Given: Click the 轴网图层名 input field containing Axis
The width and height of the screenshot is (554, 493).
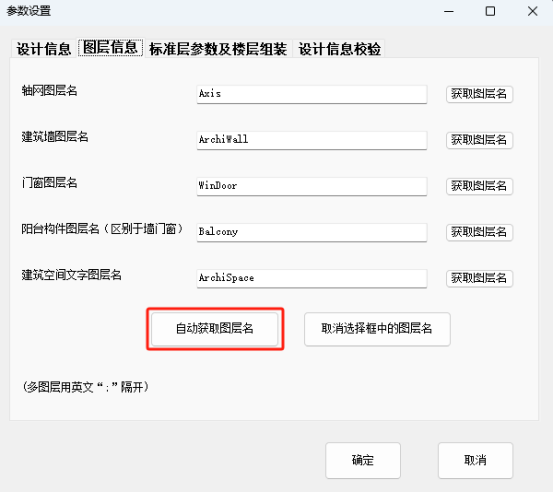Looking at the screenshot, I should 312,94.
